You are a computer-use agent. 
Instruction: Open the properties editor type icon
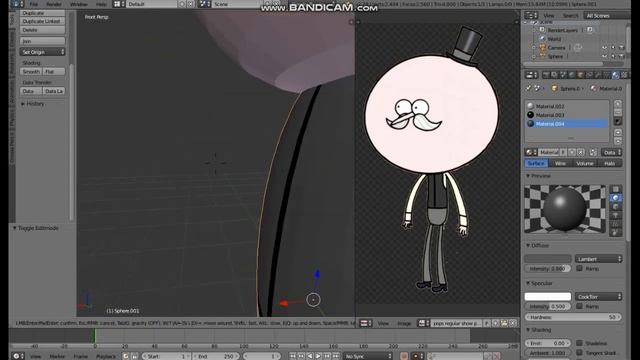coord(531,75)
